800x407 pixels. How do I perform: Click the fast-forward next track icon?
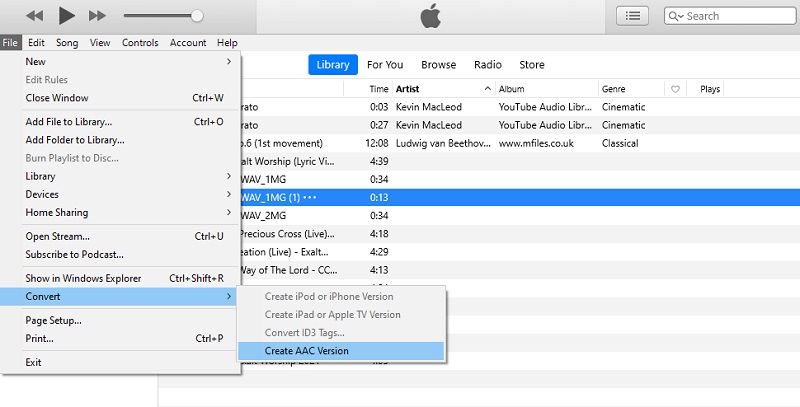coord(97,16)
